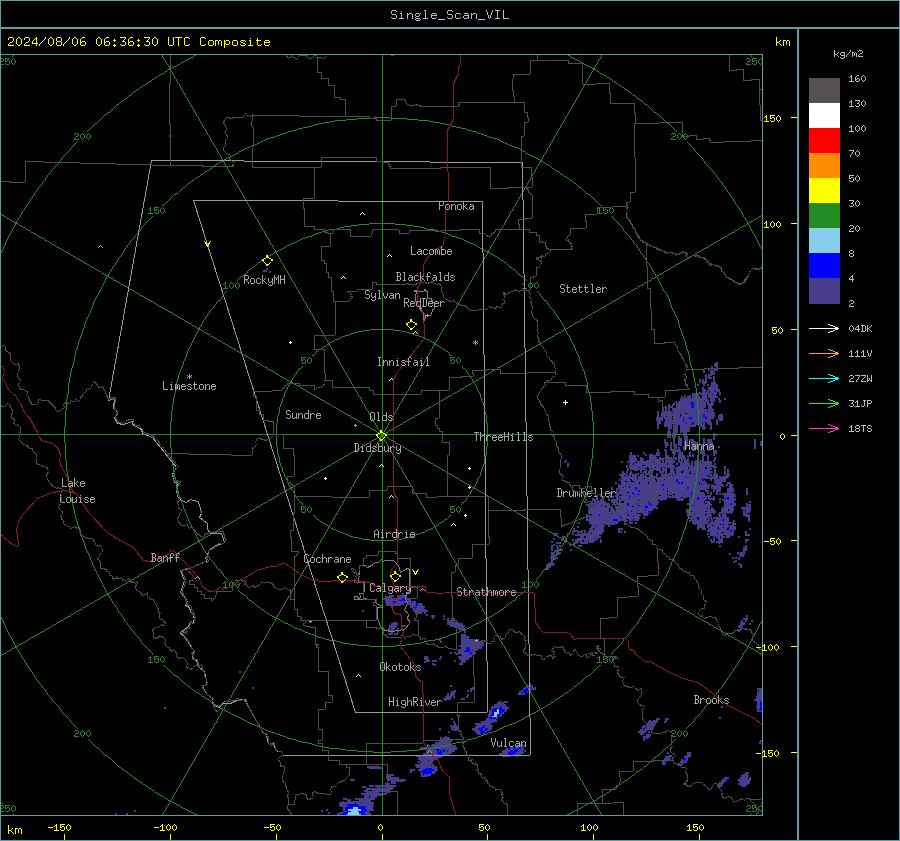
Task: Click the yellow V marker northwest of RockyMH
Action: (208, 244)
